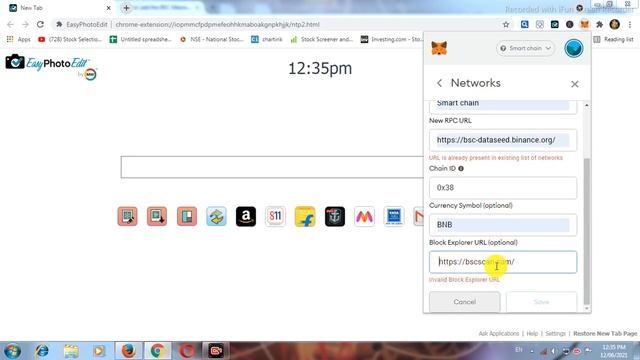
Task: Open Firefox from taskbar
Action: pyautogui.click(x=128, y=351)
